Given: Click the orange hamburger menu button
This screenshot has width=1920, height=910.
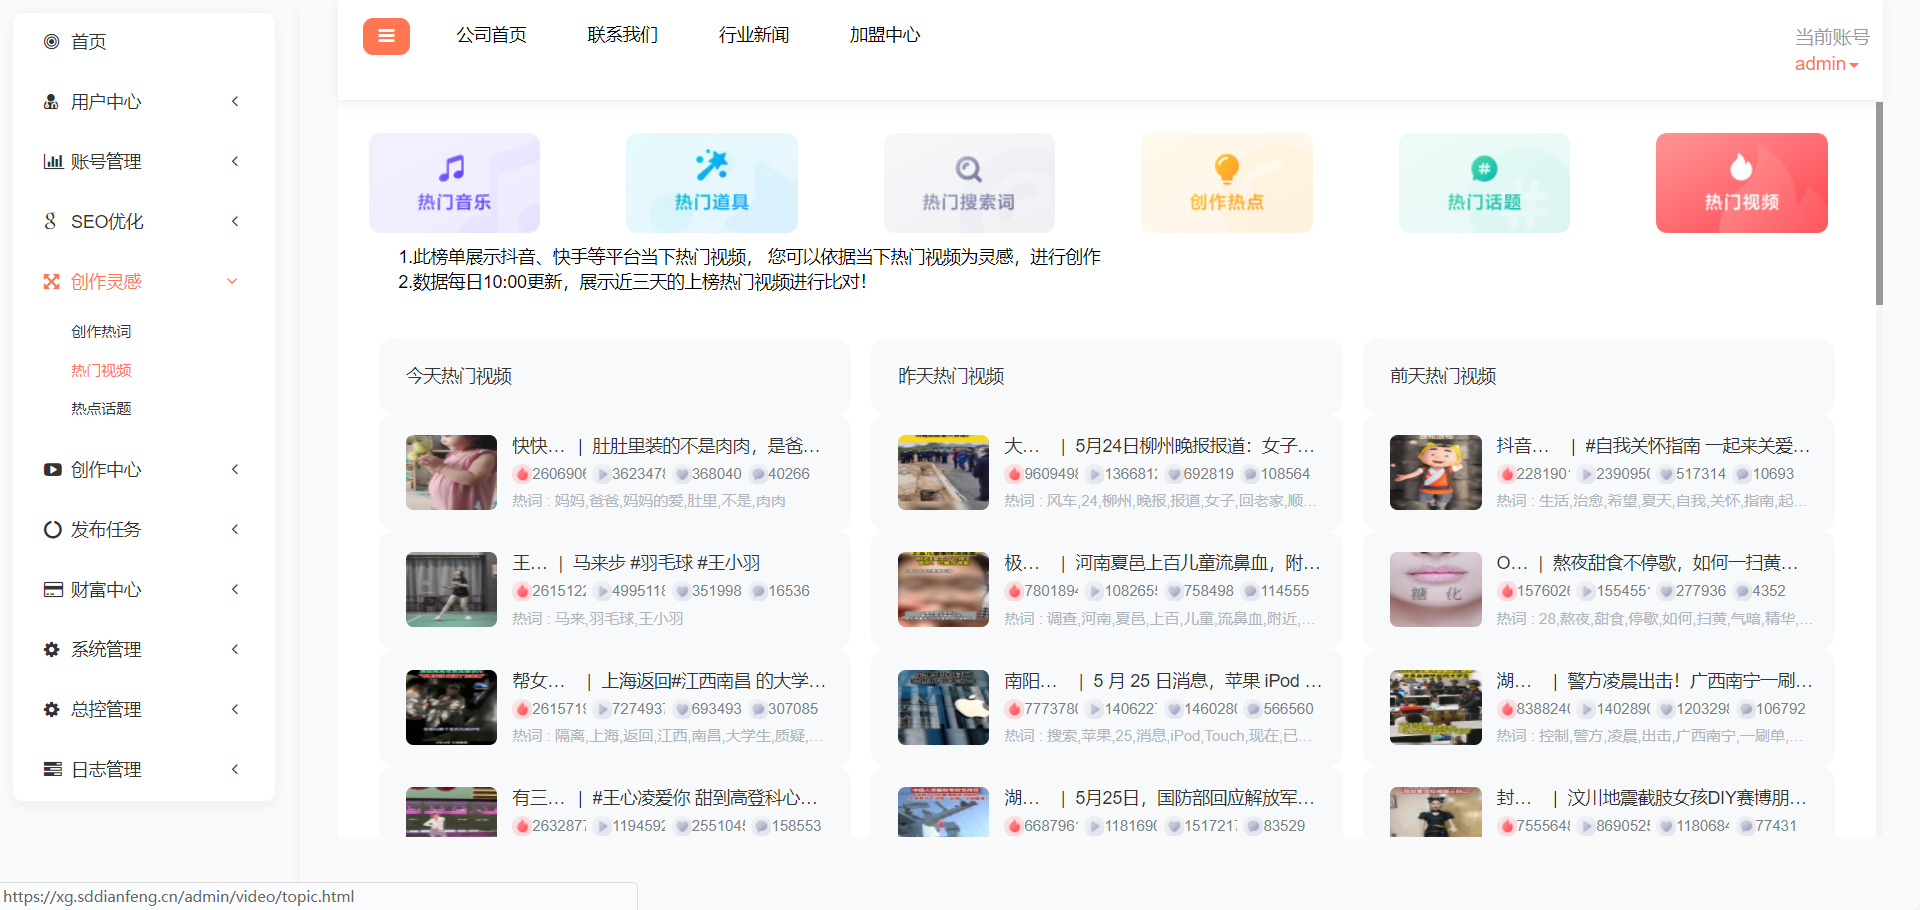Looking at the screenshot, I should 386,37.
